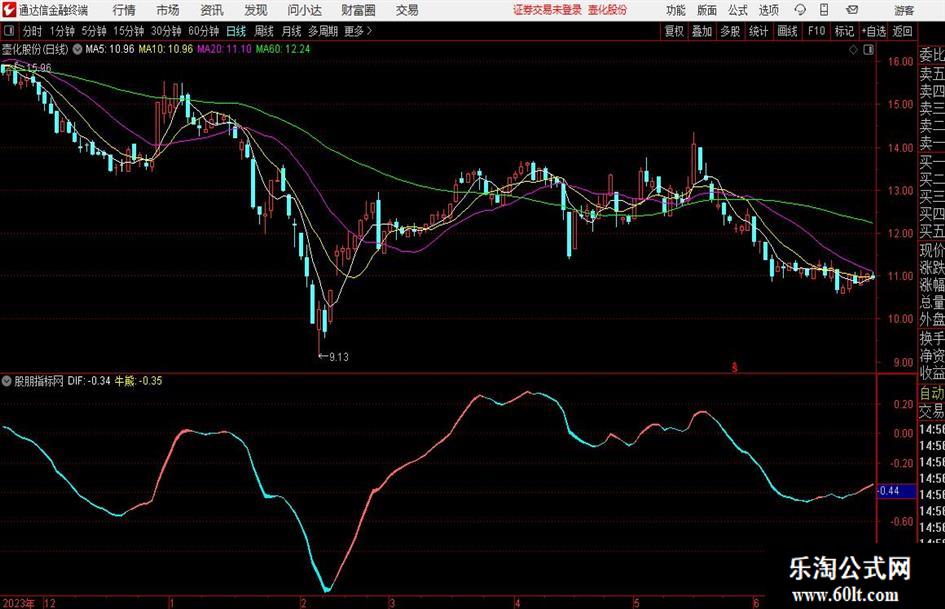Open the mail envelope icon

click(852, 10)
